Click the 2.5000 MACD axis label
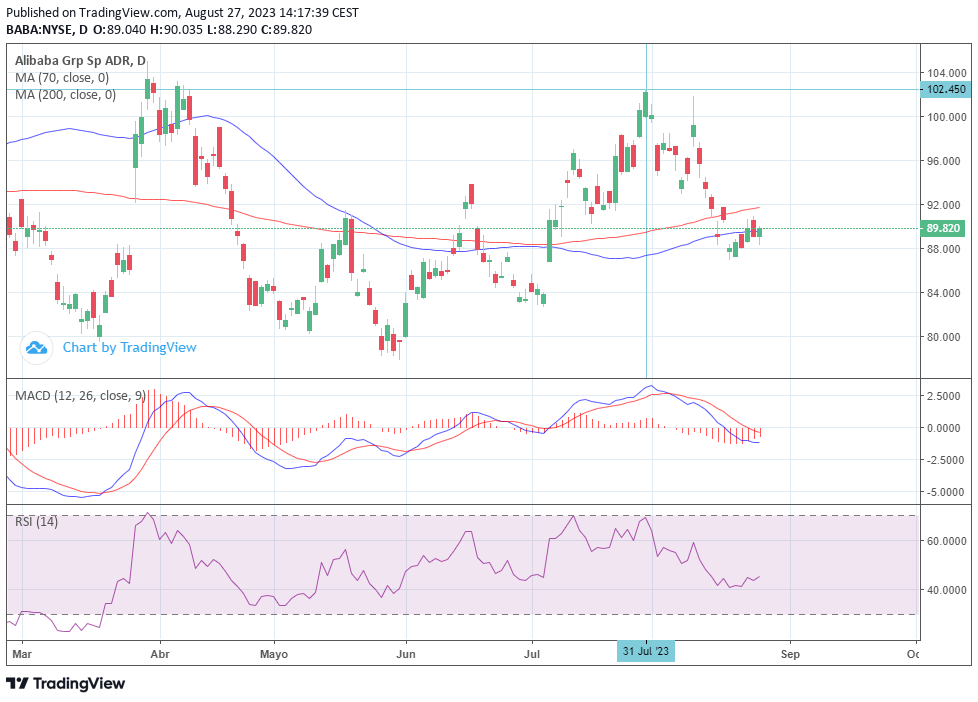The width and height of the screenshot is (978, 702). [x=943, y=396]
